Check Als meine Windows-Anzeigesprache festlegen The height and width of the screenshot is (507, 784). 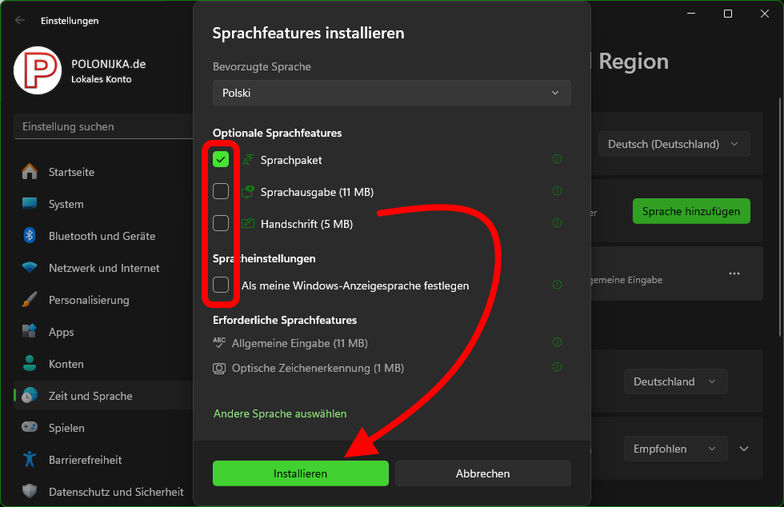221,285
